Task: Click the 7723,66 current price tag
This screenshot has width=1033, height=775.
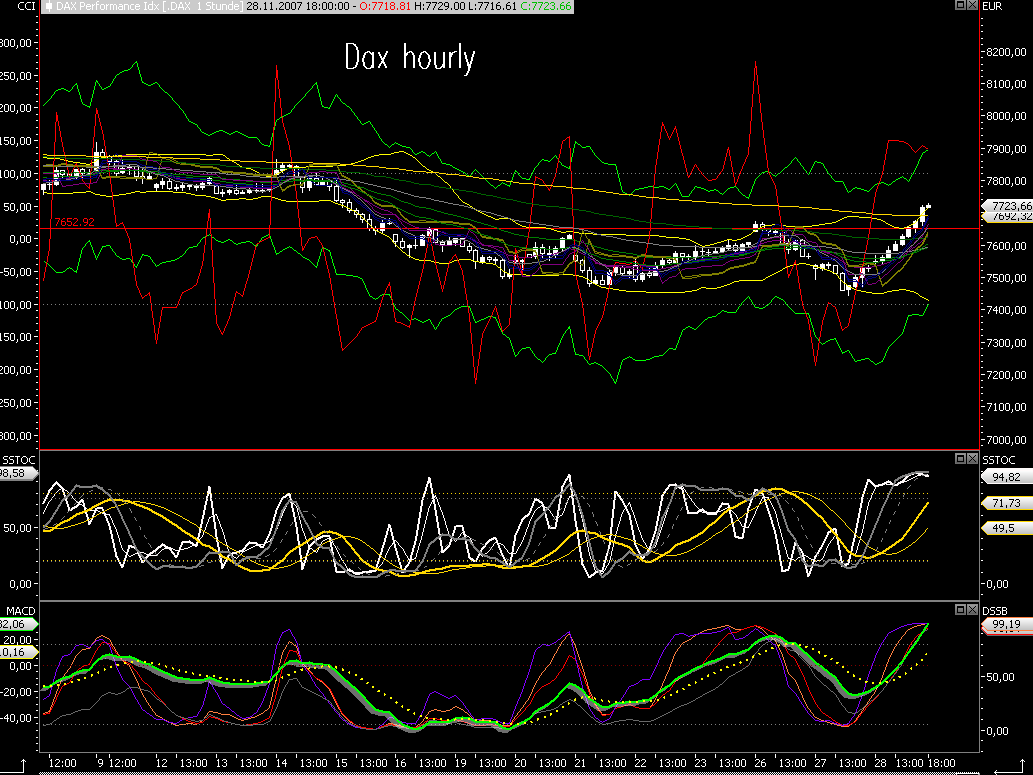Action: tap(1008, 205)
